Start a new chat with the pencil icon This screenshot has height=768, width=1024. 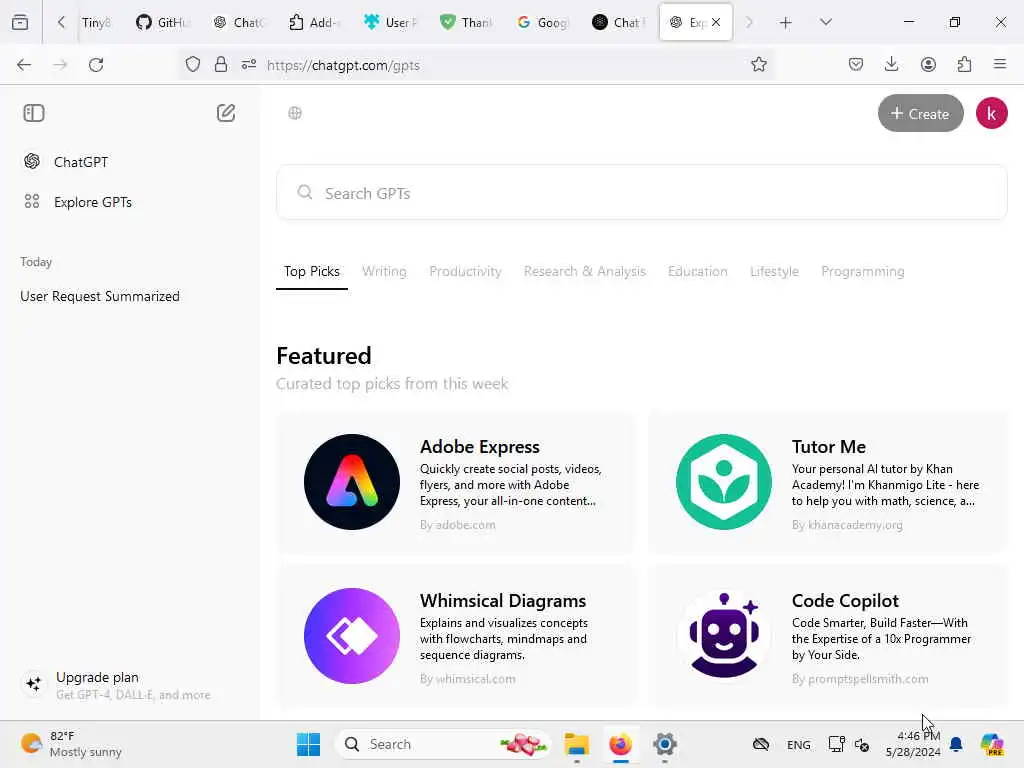pyautogui.click(x=226, y=113)
